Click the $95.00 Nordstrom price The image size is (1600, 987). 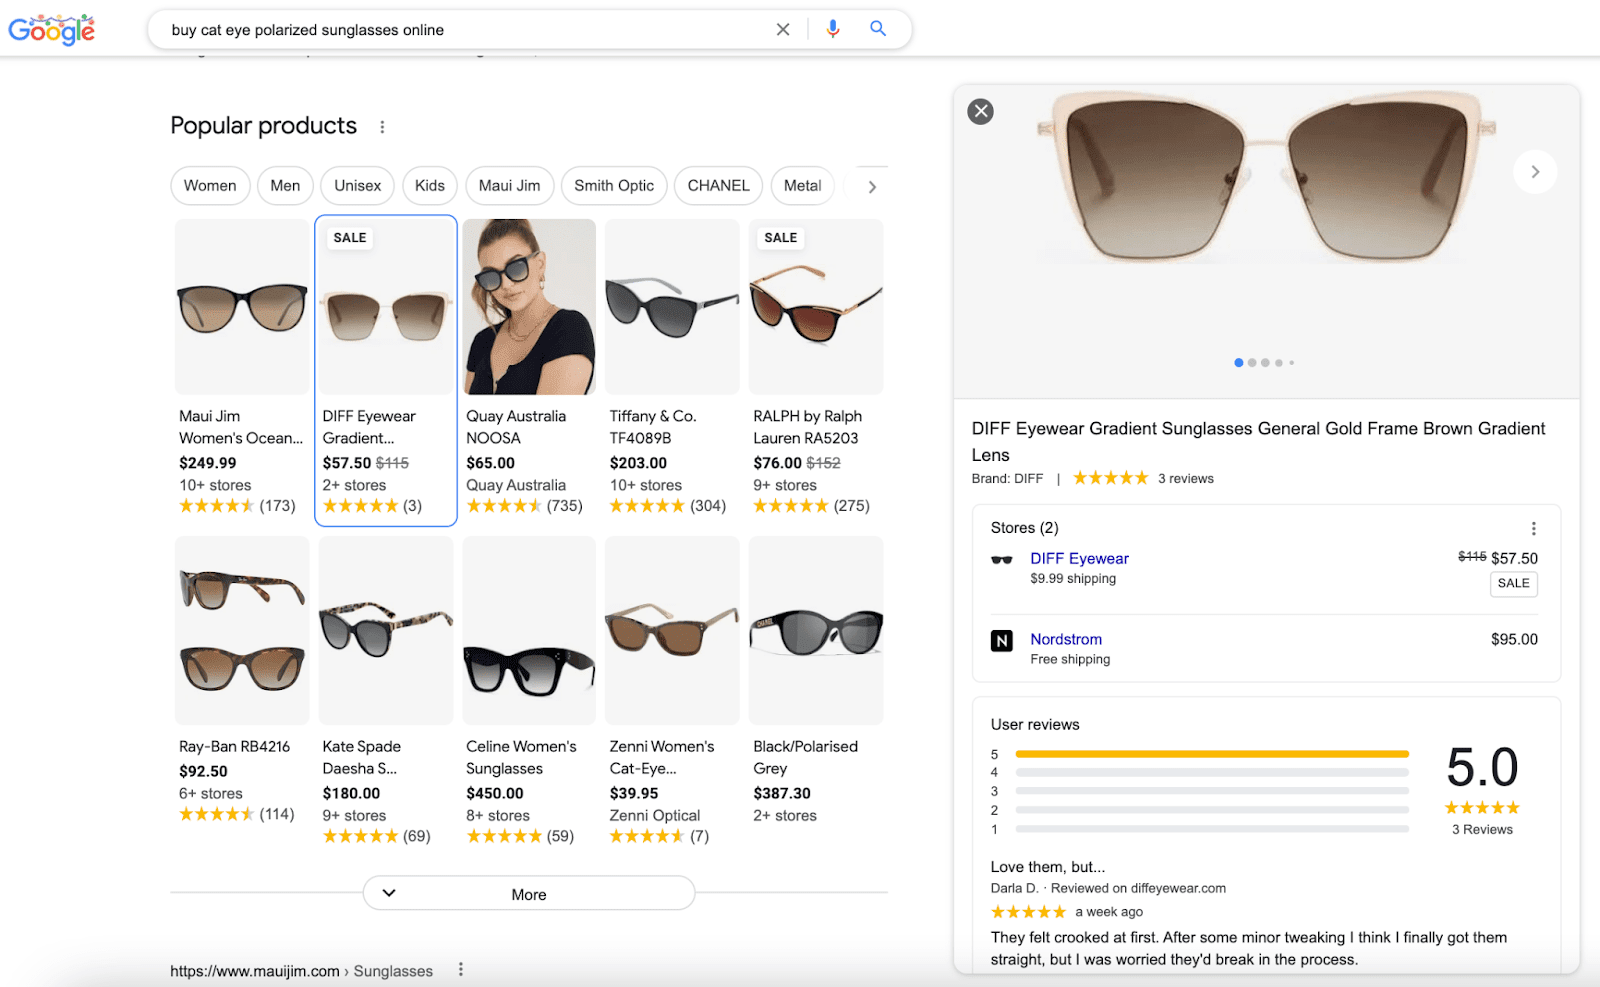point(1514,639)
